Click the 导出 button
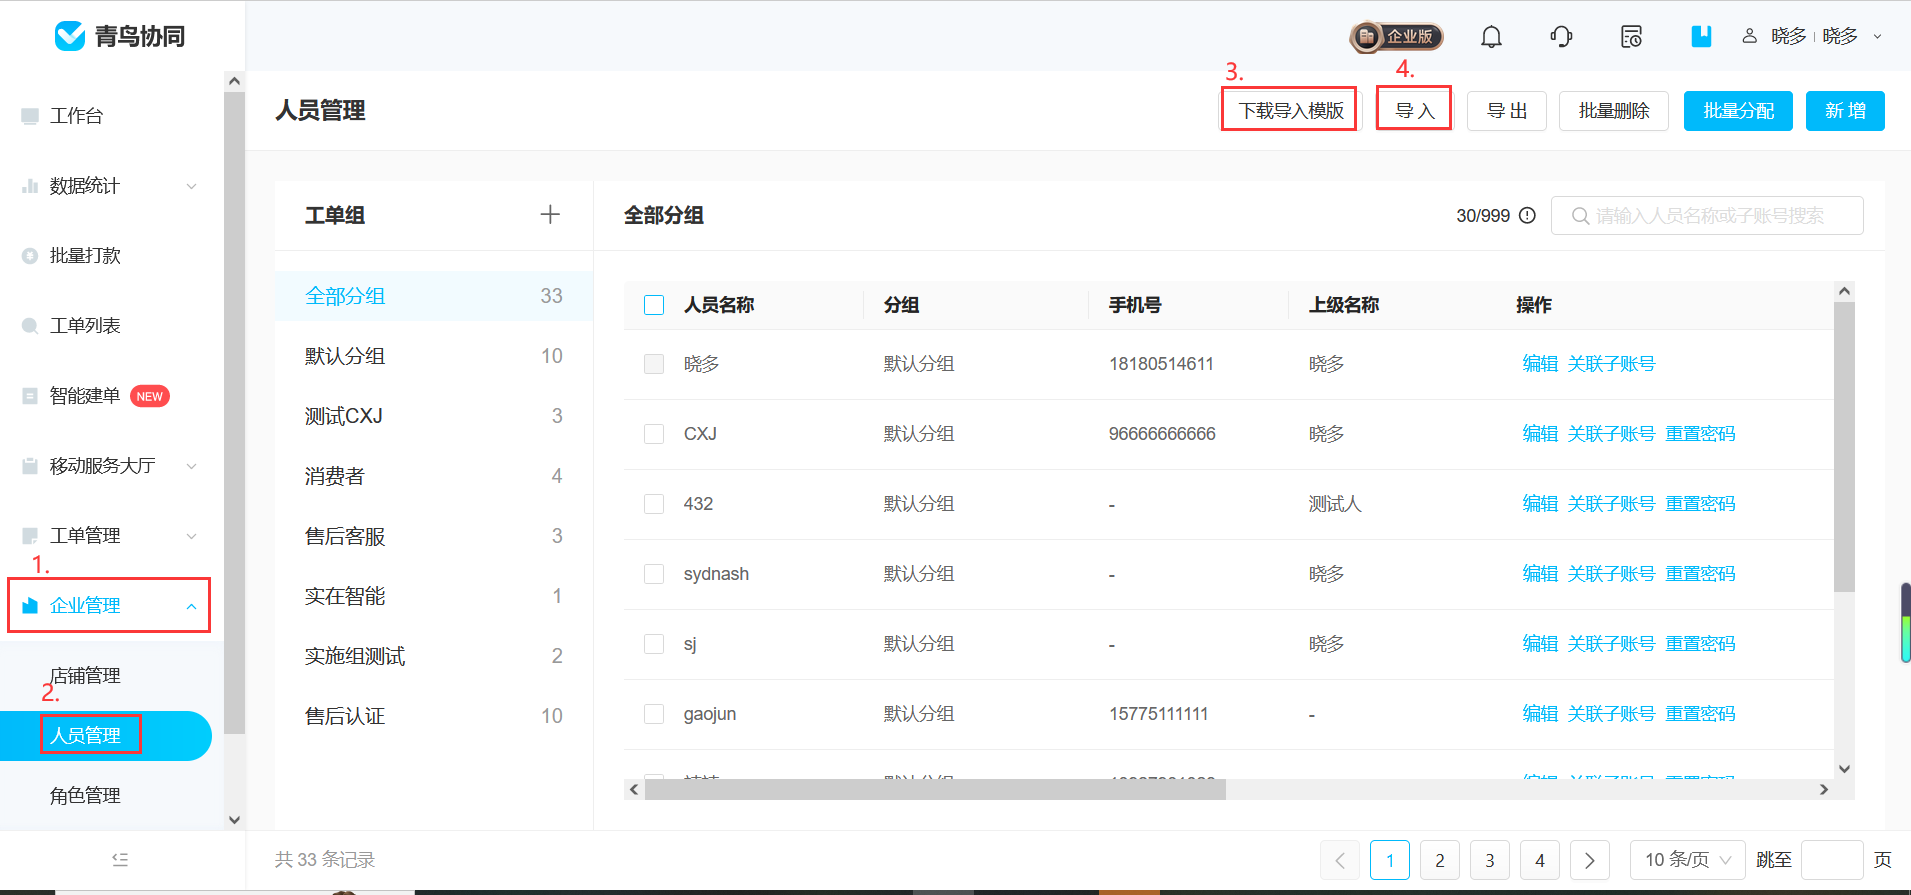 (x=1507, y=111)
